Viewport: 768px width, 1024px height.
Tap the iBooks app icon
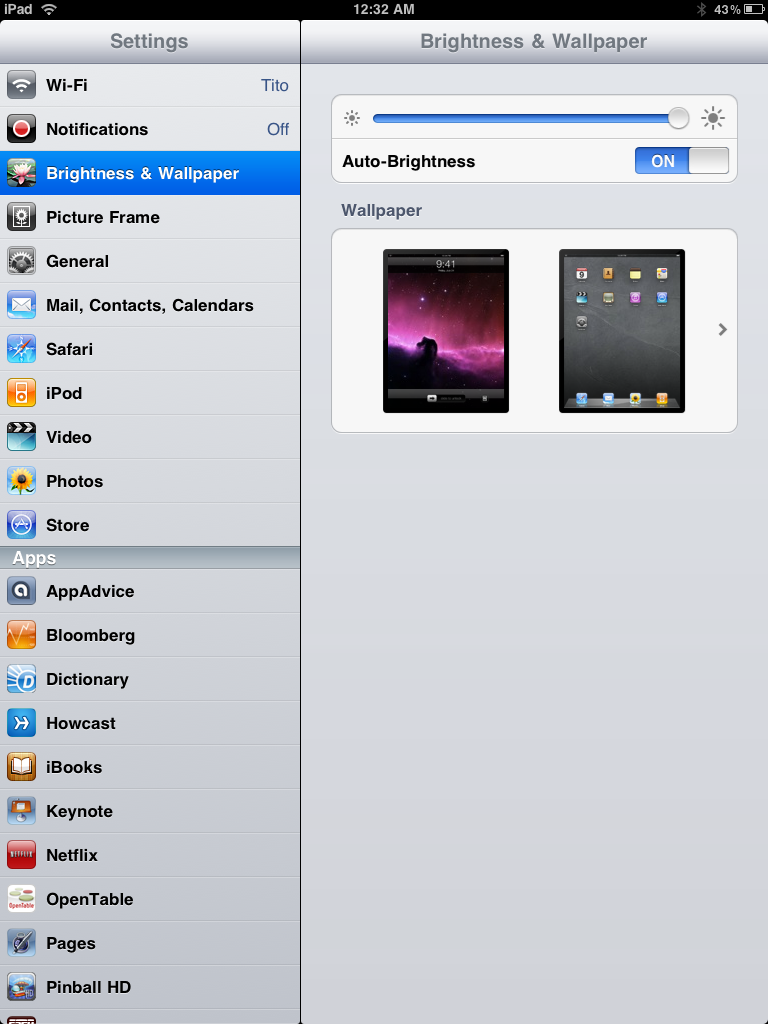click(x=22, y=767)
